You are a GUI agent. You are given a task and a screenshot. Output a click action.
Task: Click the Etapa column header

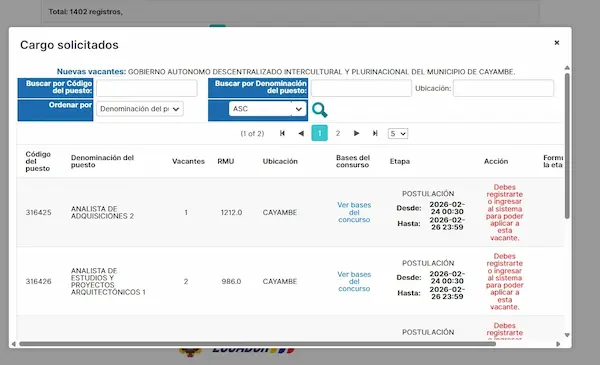(400, 161)
